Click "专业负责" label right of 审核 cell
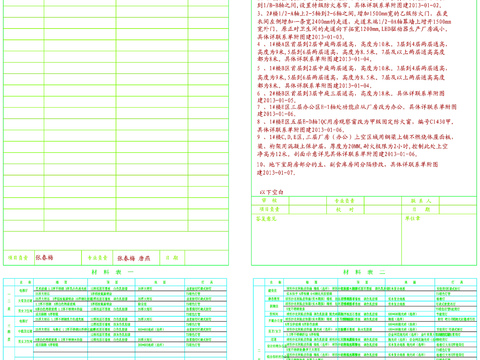This screenshot has width=480, height=360. 345,201
